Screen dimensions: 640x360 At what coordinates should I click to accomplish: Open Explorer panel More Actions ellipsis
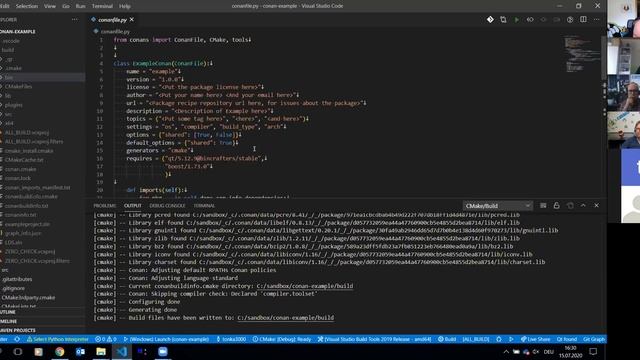click(75, 20)
